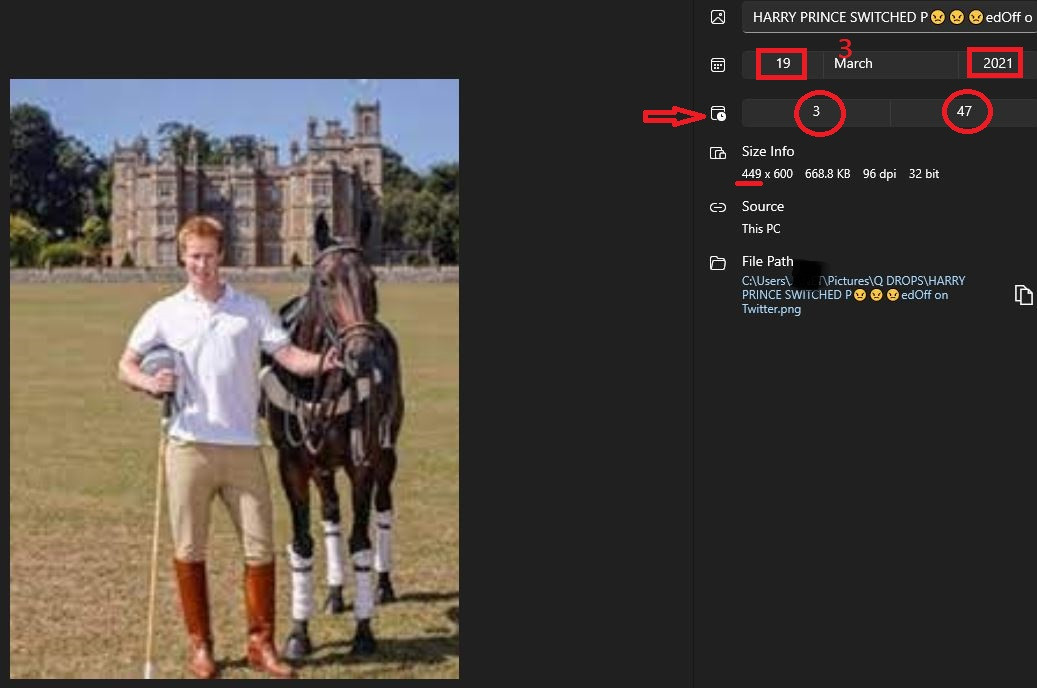Click the Size Info icon
Image resolution: width=1037 pixels, height=688 pixels.
pos(717,153)
